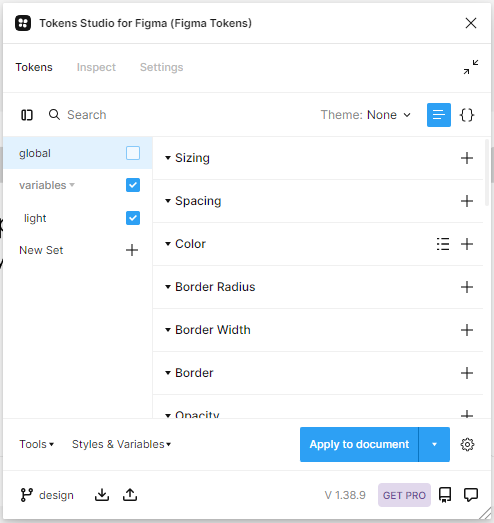Add a new Spacing token
494x523 pixels.
pyautogui.click(x=467, y=201)
